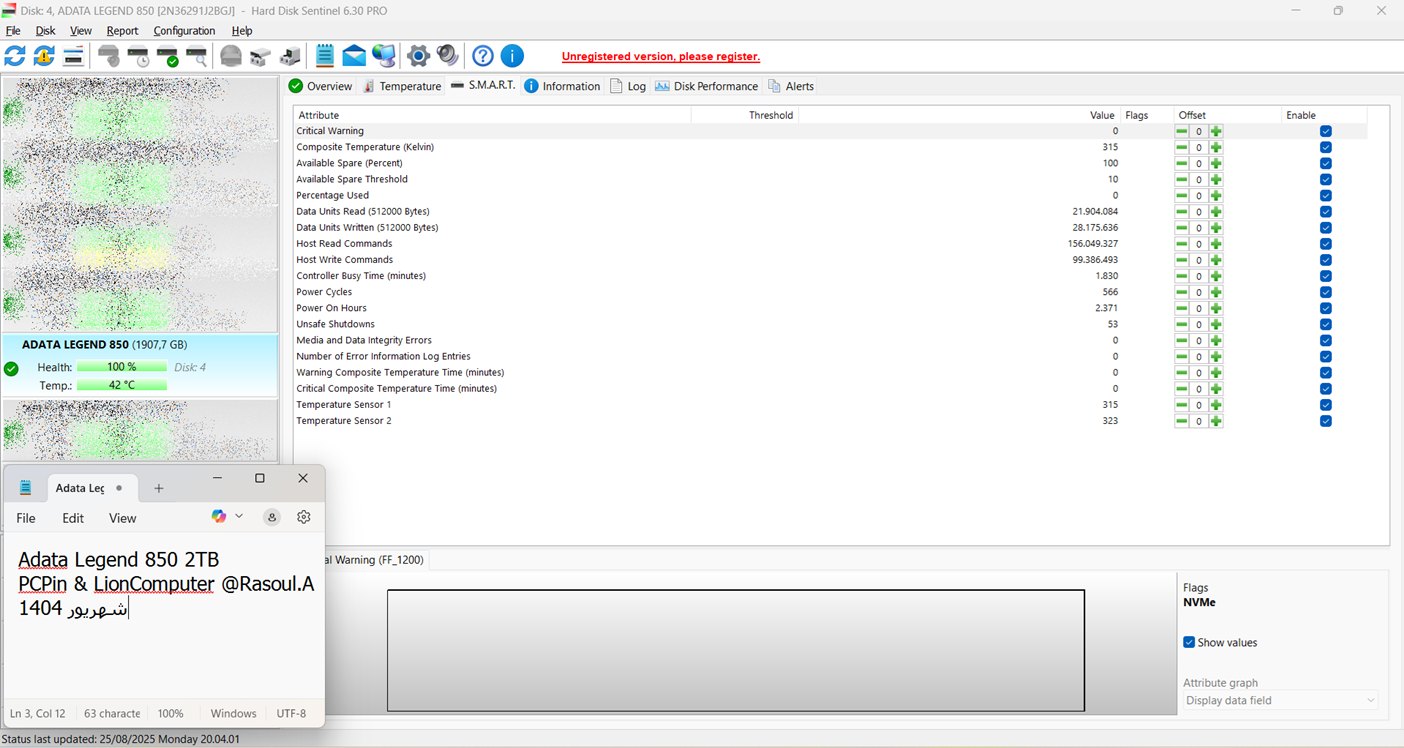The height and width of the screenshot is (748, 1404).
Task: Open the File menu in Notepad
Action: coord(26,518)
